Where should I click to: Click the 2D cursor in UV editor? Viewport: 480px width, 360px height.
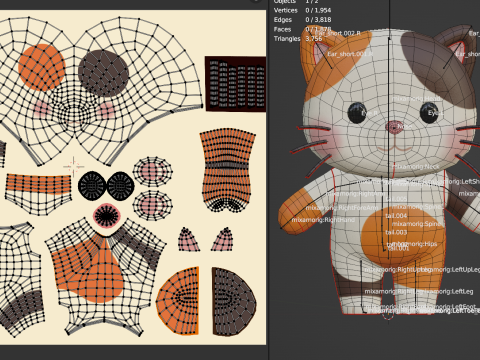pyautogui.click(x=74, y=166)
